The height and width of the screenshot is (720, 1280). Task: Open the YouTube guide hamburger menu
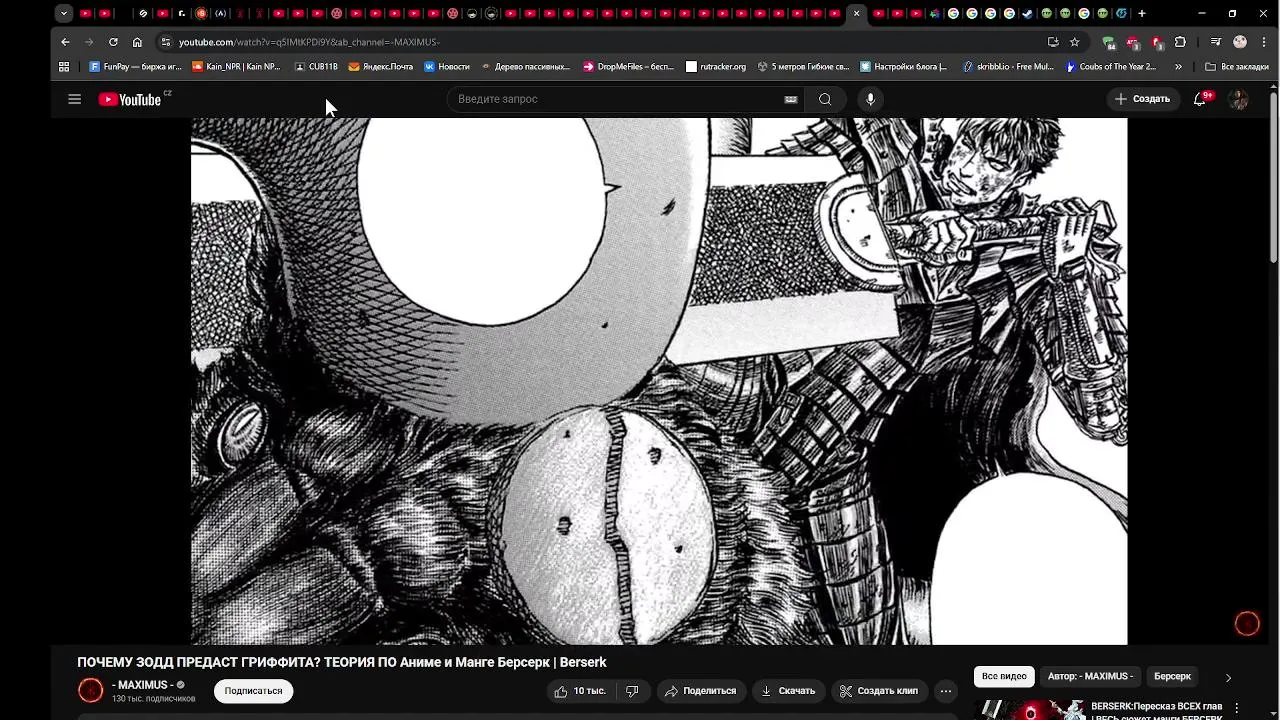[x=74, y=99]
